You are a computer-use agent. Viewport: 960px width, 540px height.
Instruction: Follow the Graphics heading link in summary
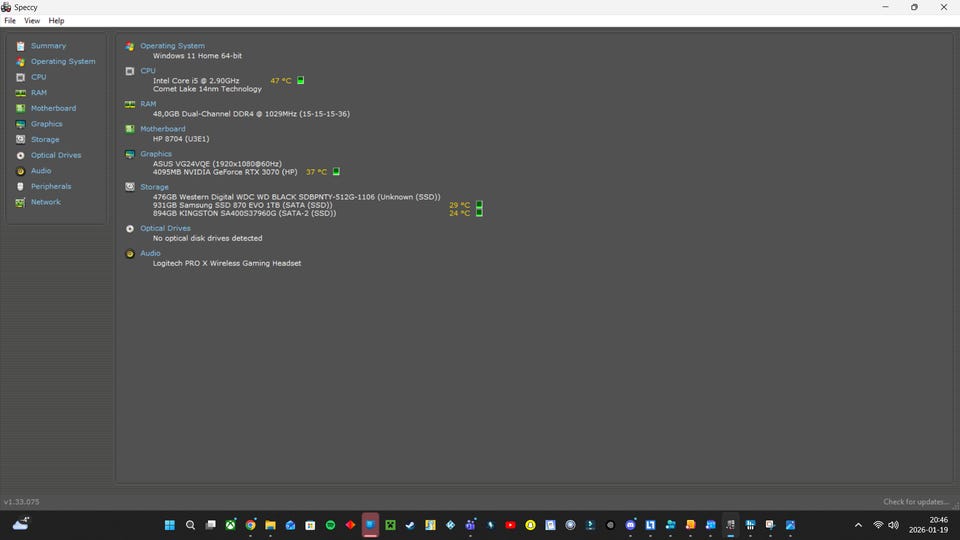point(156,154)
